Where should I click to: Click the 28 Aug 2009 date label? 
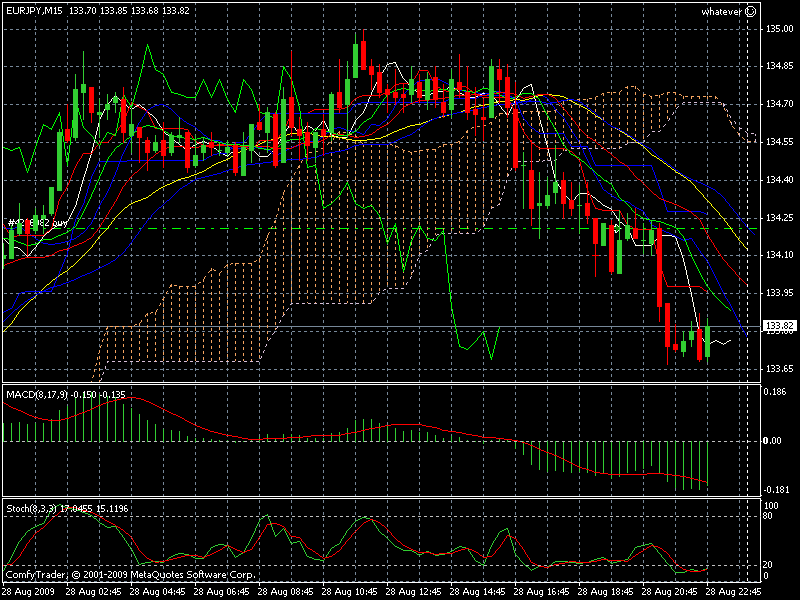tap(30, 591)
